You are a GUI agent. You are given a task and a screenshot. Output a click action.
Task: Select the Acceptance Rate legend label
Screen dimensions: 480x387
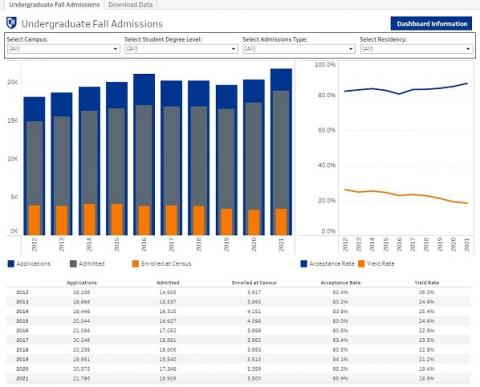tap(332, 264)
